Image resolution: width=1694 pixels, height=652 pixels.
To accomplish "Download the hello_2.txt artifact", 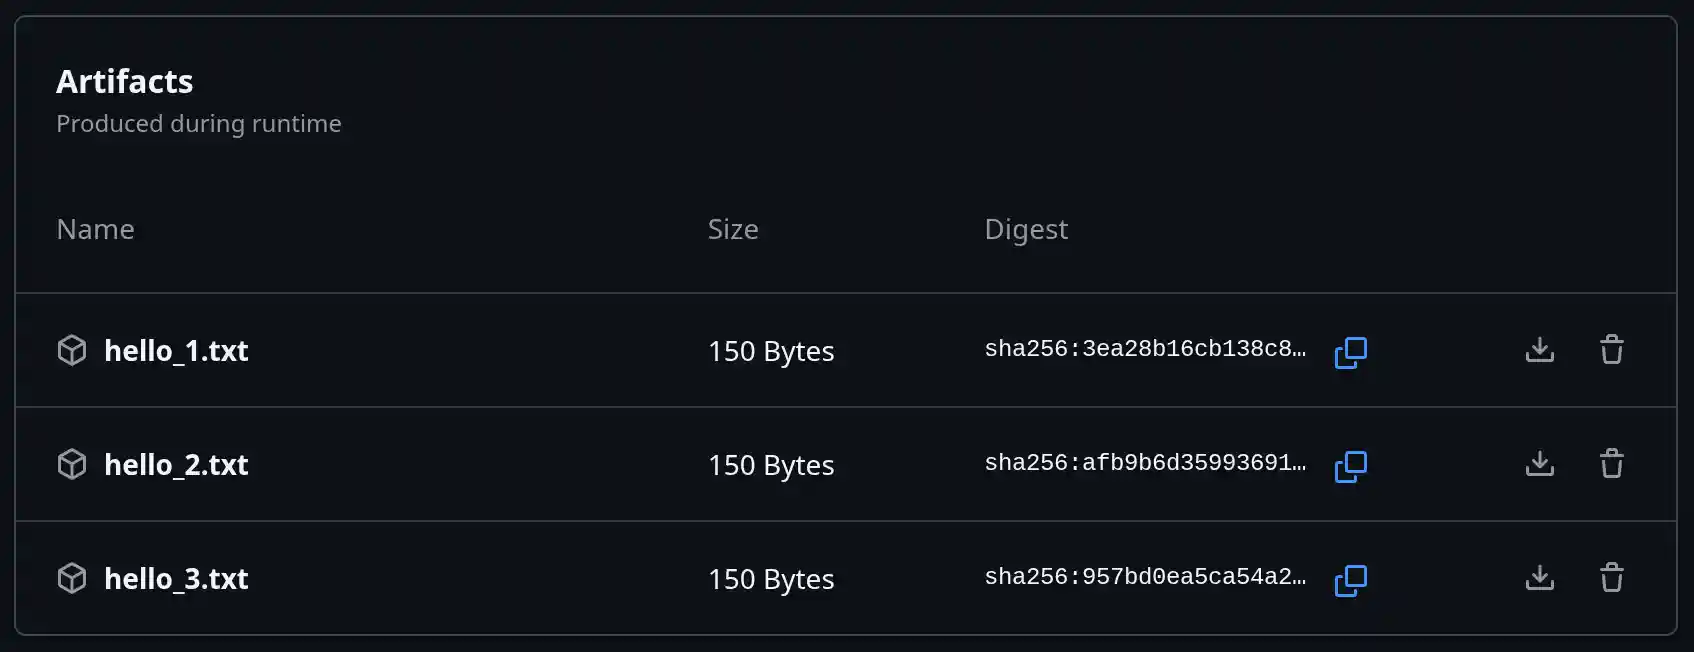I will tap(1539, 464).
